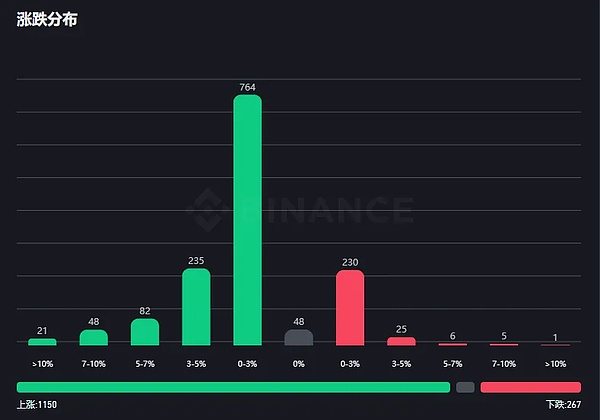The image size is (600, 420).
Task: Click the green 5-7% bar showing 82
Action: [x=145, y=332]
